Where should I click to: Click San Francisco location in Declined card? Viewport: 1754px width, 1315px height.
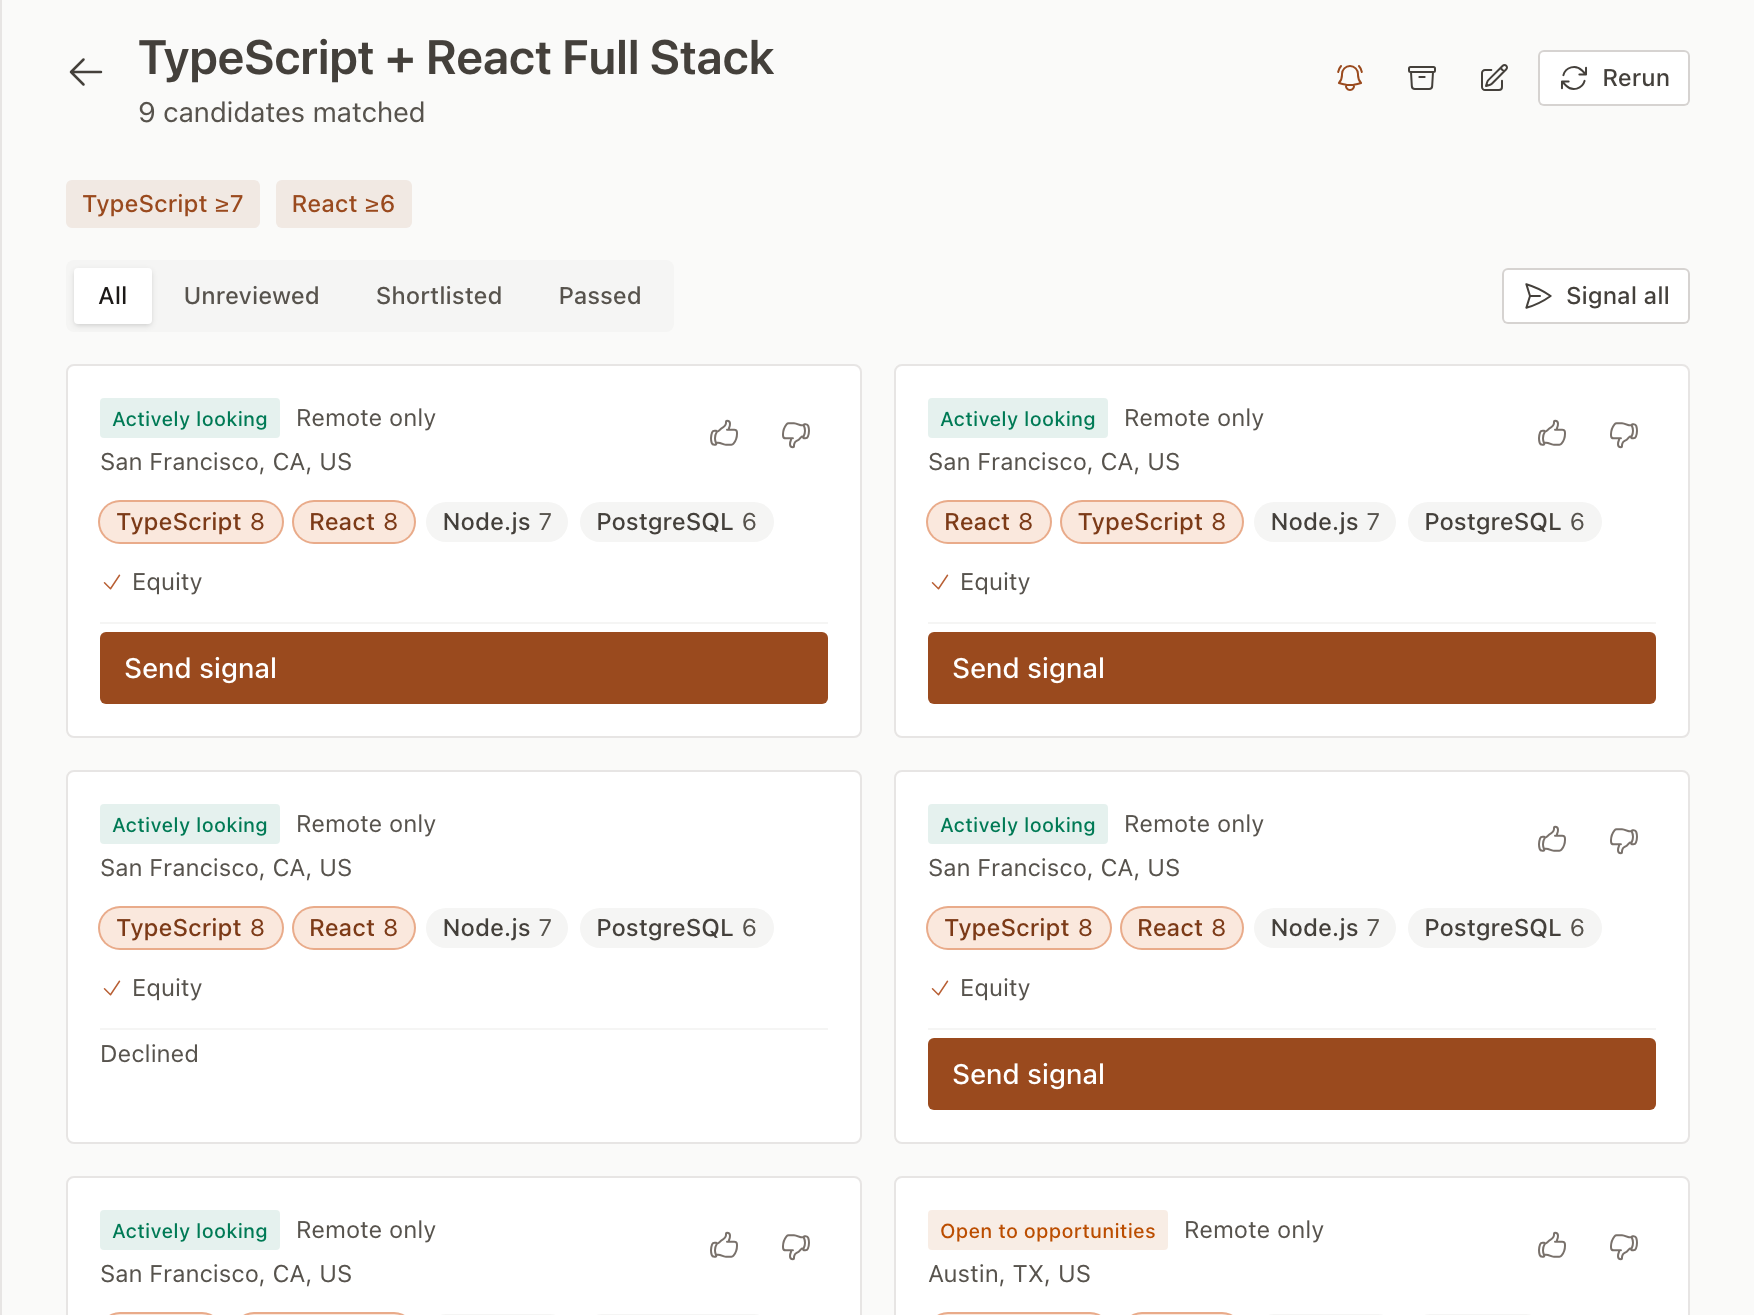click(x=226, y=868)
